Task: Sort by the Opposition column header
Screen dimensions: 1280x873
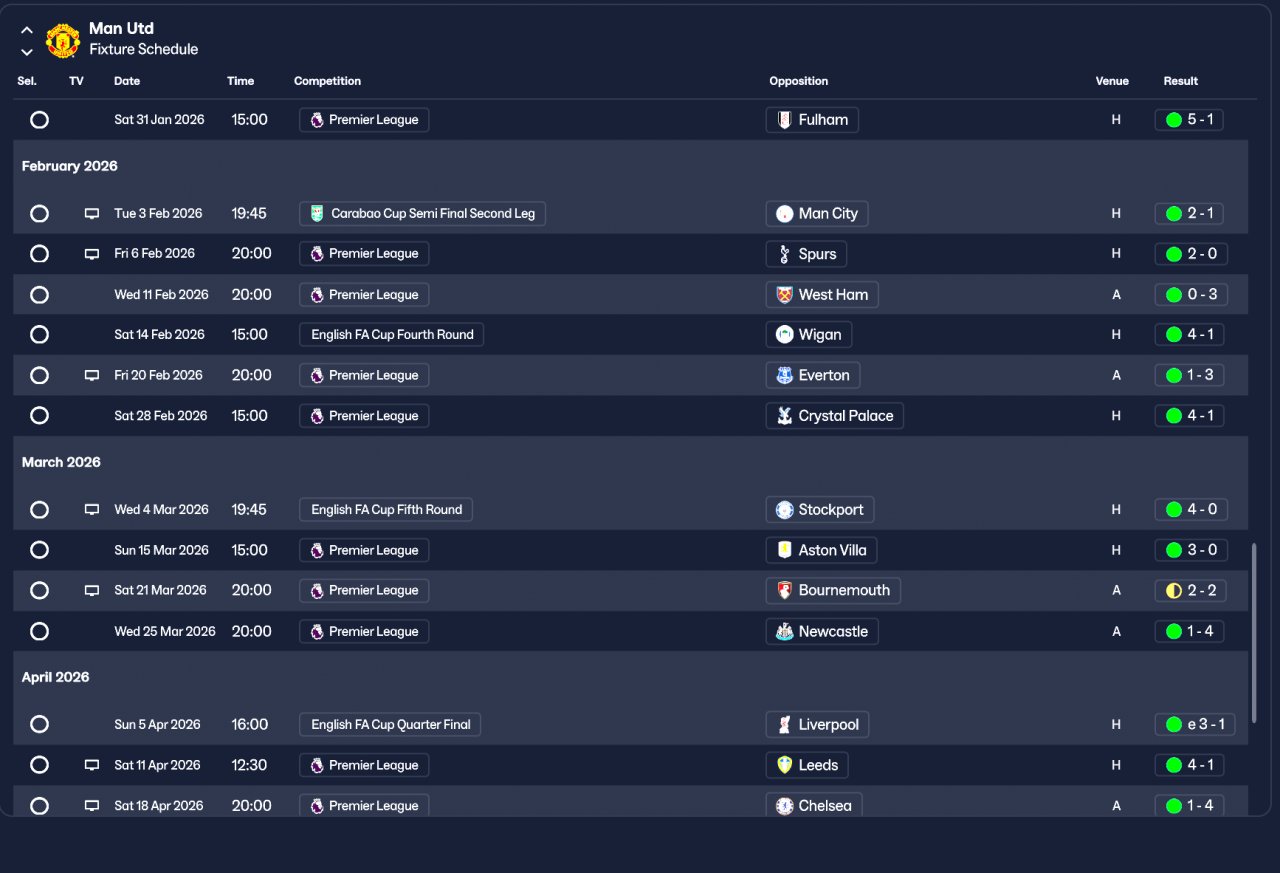Action: 798,81
